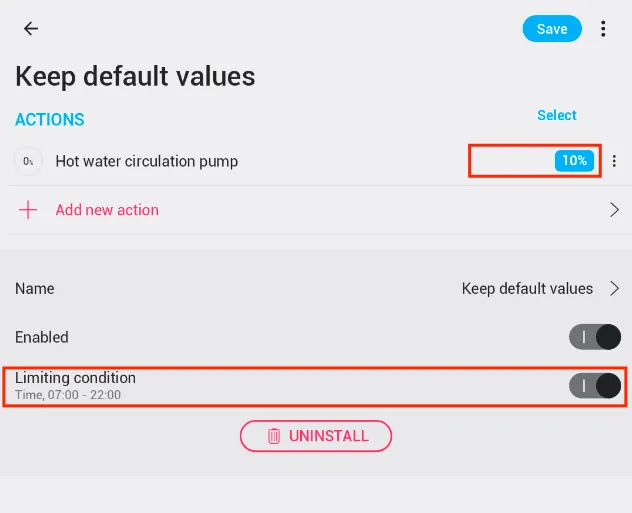The height and width of the screenshot is (513, 632).
Task: Click the Limiting condition label
Action: 75,378
